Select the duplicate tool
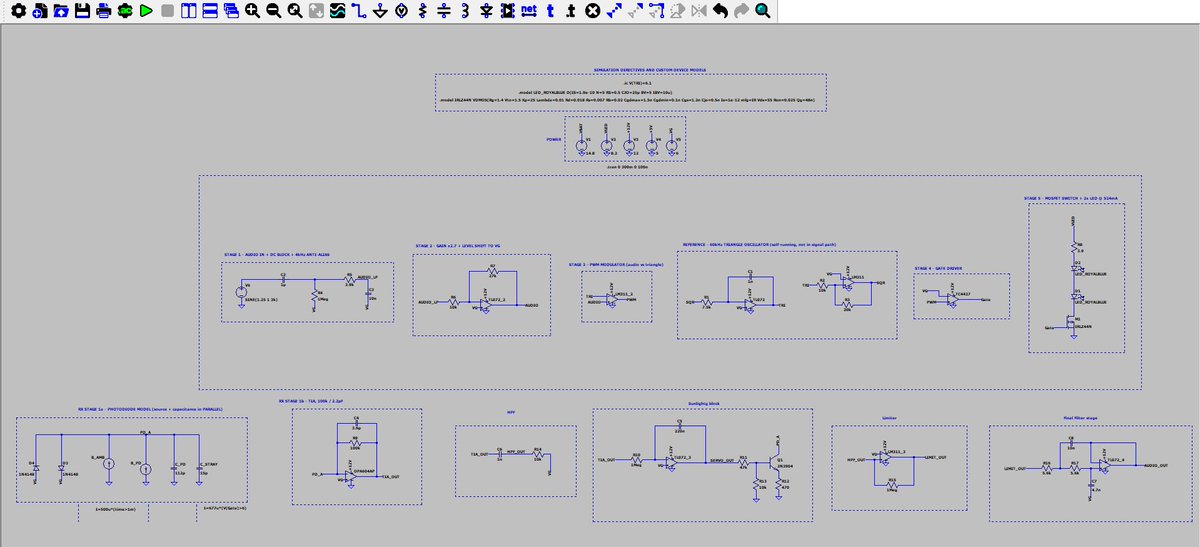 [x=613, y=11]
